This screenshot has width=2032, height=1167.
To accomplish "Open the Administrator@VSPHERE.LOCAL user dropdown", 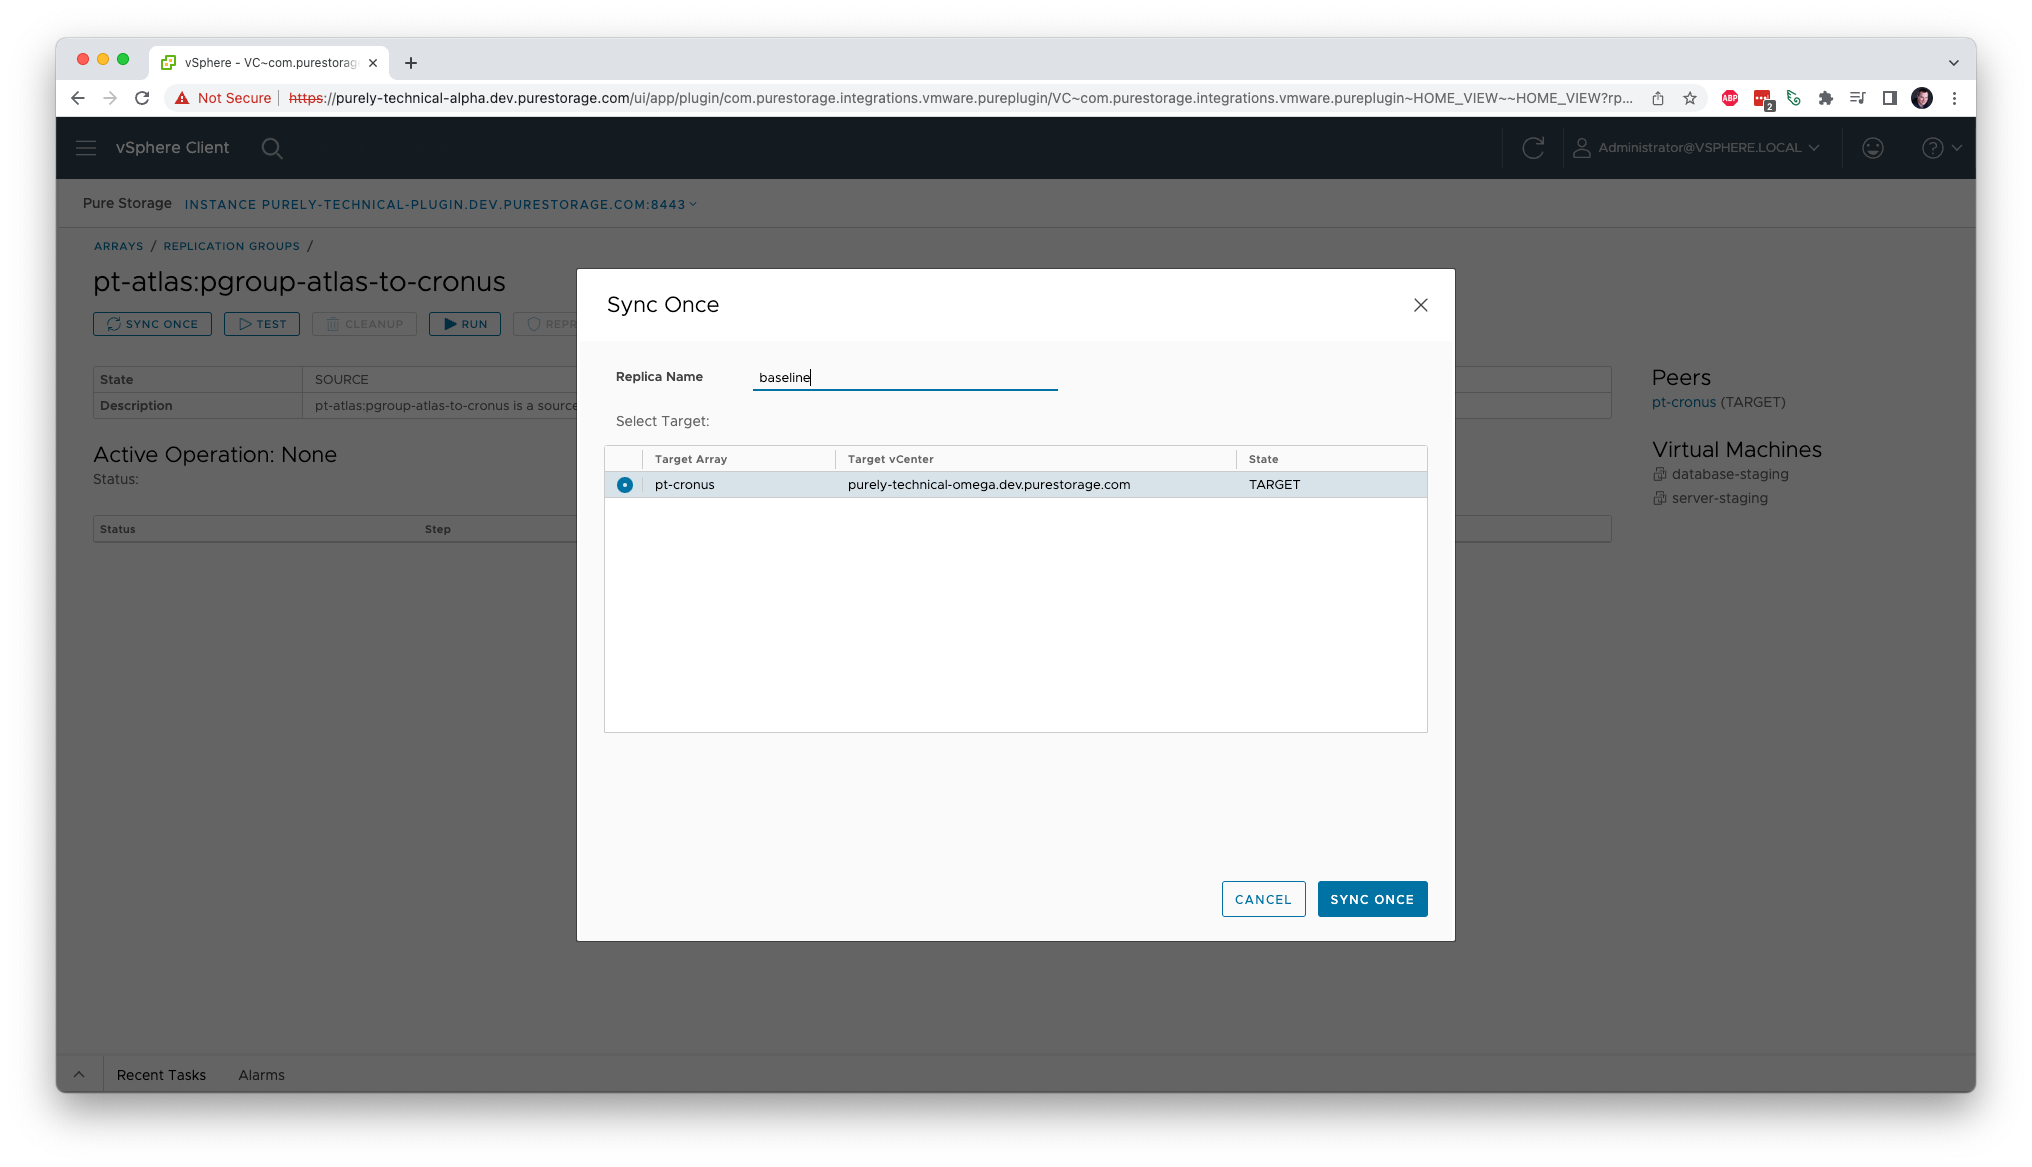I will pyautogui.click(x=1697, y=148).
